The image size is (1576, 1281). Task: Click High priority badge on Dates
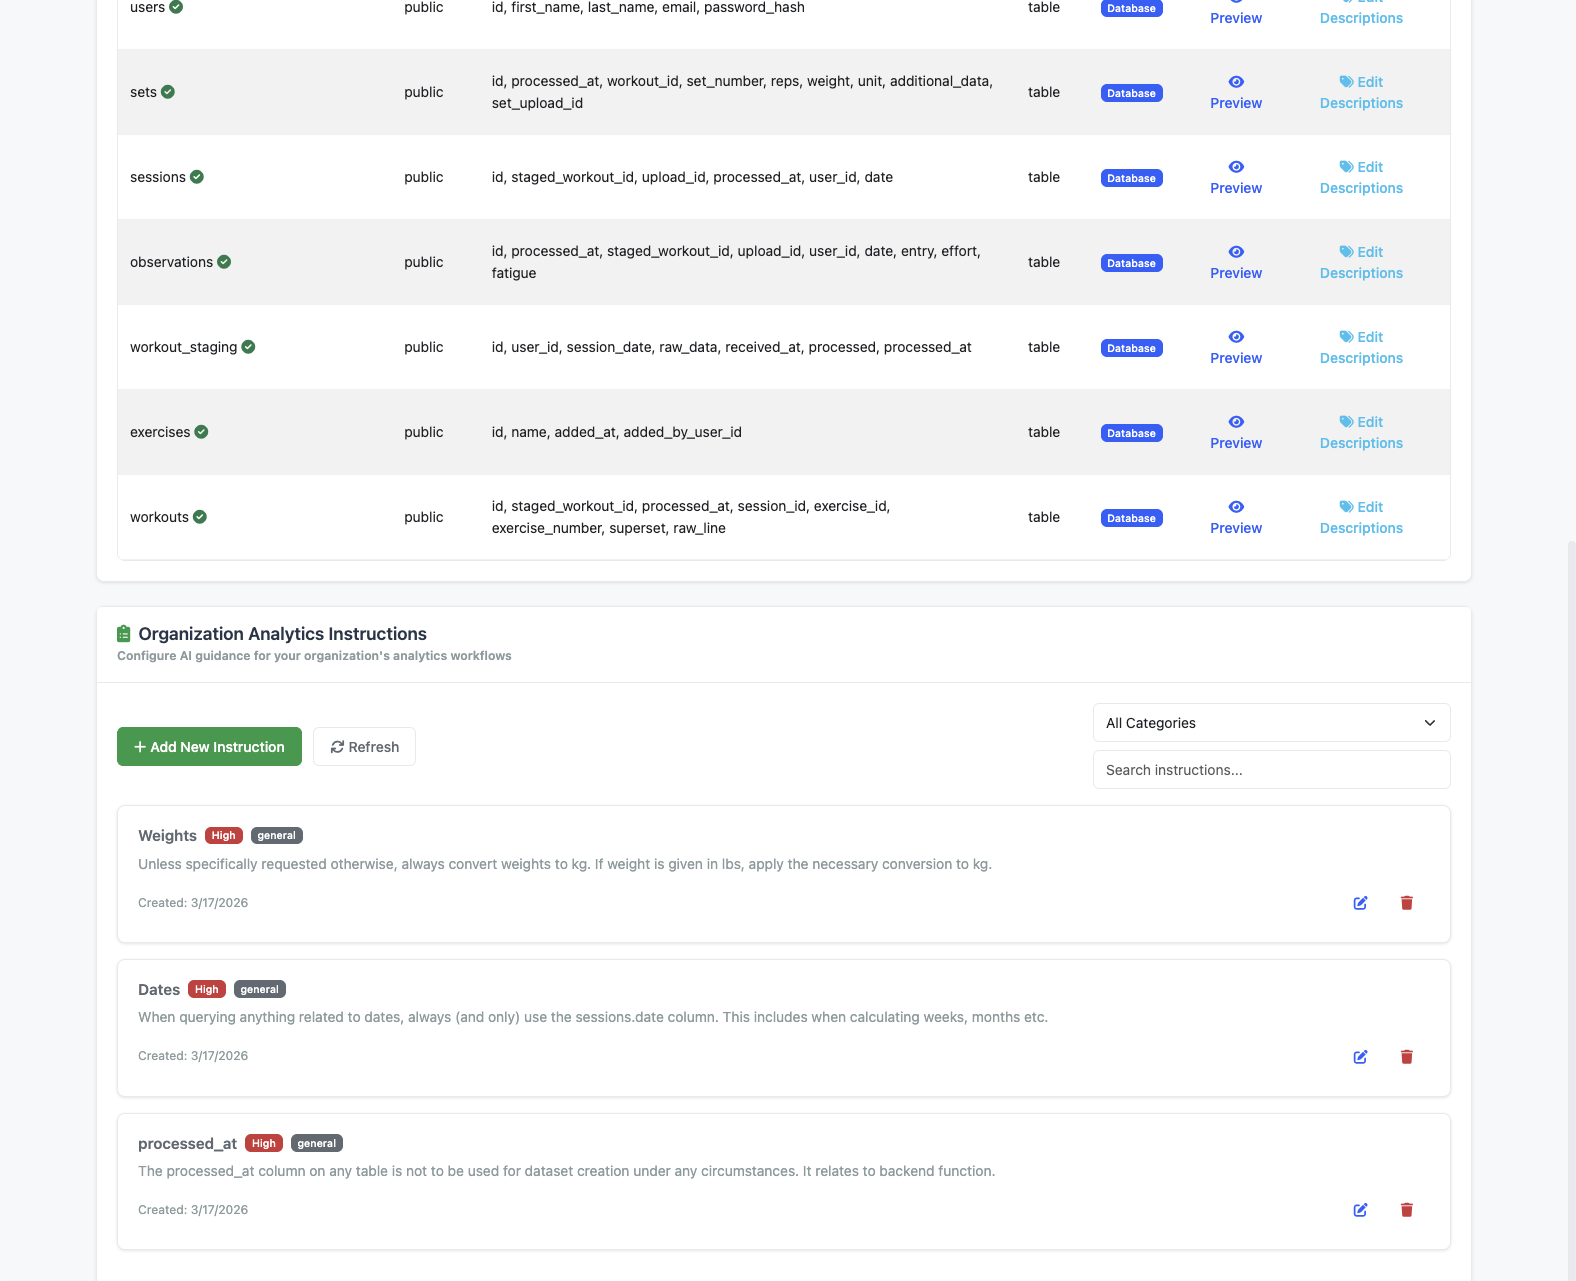point(207,990)
